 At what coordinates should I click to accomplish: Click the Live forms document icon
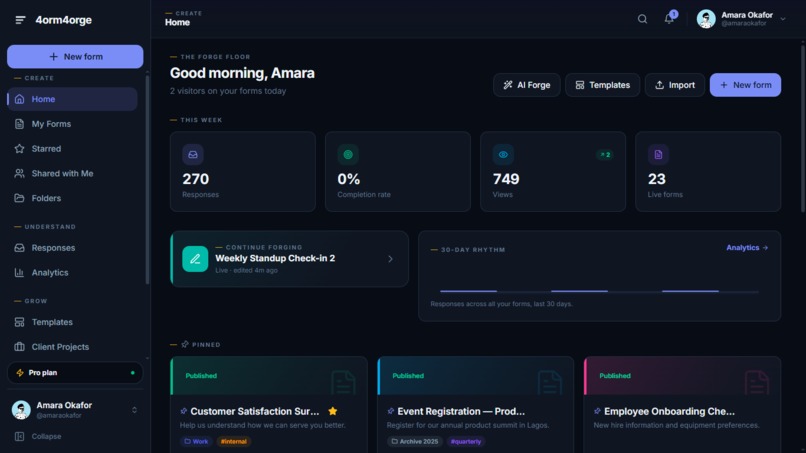(658, 154)
